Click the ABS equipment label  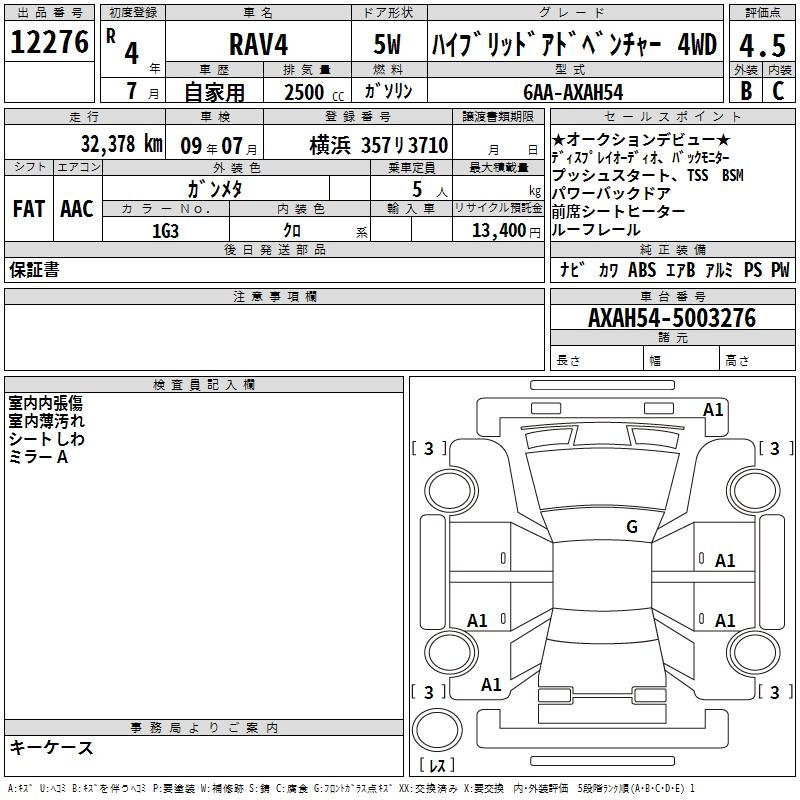point(642,269)
